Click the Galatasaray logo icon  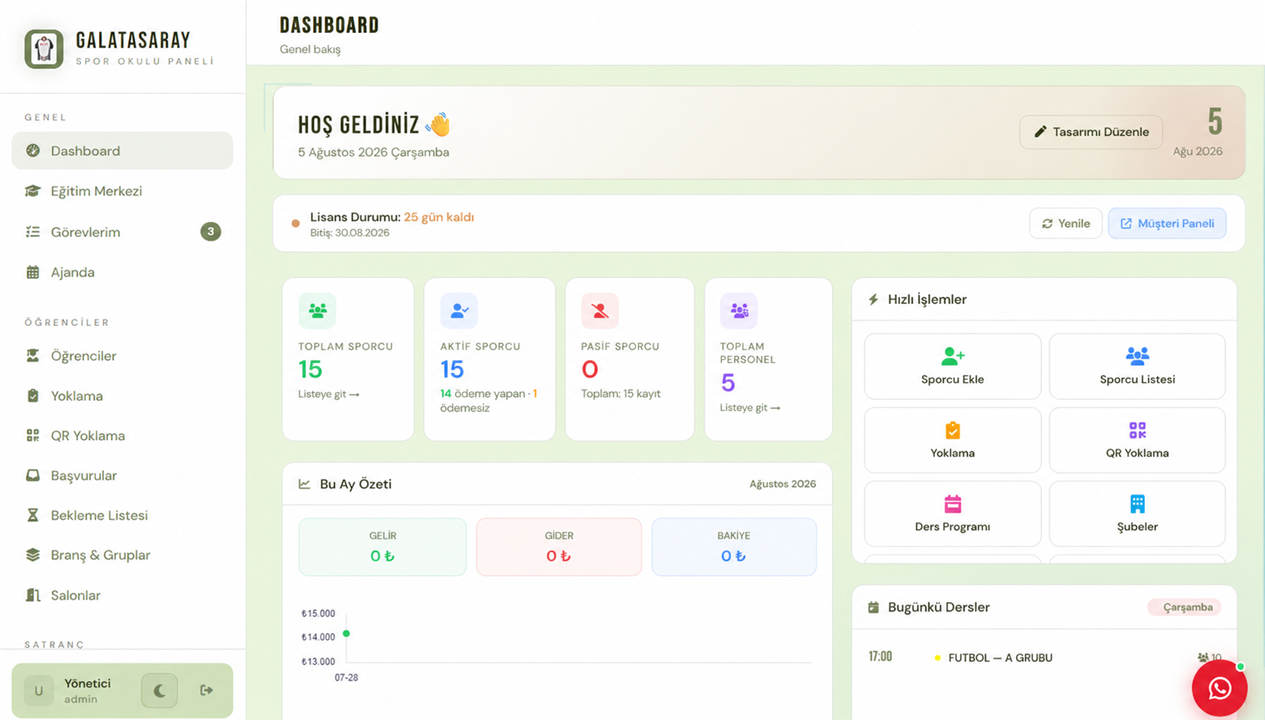tap(44, 49)
